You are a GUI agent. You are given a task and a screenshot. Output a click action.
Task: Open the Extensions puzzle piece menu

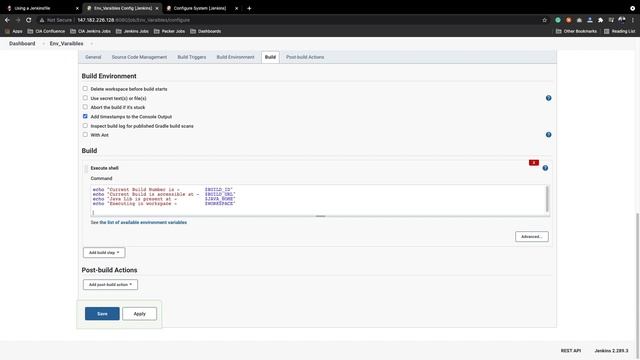(x=600, y=20)
